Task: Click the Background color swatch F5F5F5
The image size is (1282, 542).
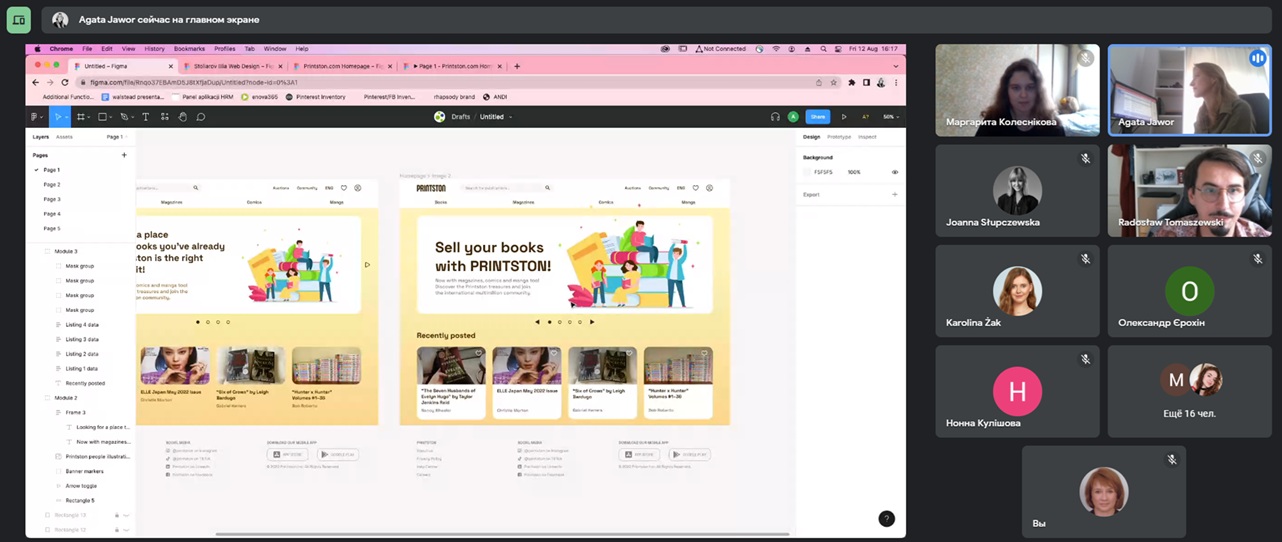Action: [x=807, y=172]
